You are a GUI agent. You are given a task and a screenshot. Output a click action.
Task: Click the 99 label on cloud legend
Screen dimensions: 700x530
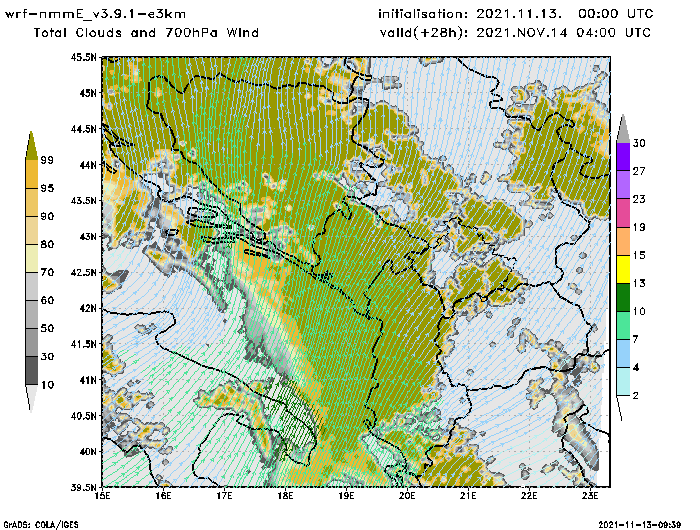point(47,160)
